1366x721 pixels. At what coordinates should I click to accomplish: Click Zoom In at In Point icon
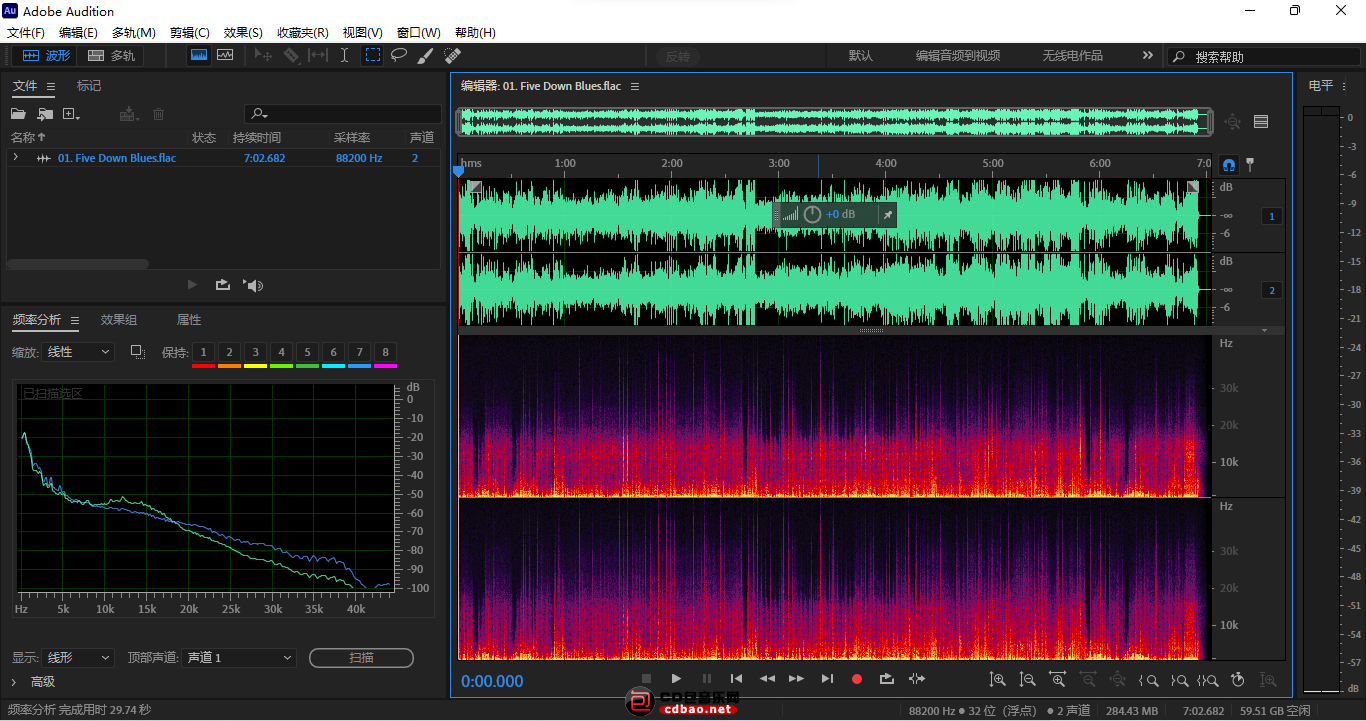point(1148,680)
